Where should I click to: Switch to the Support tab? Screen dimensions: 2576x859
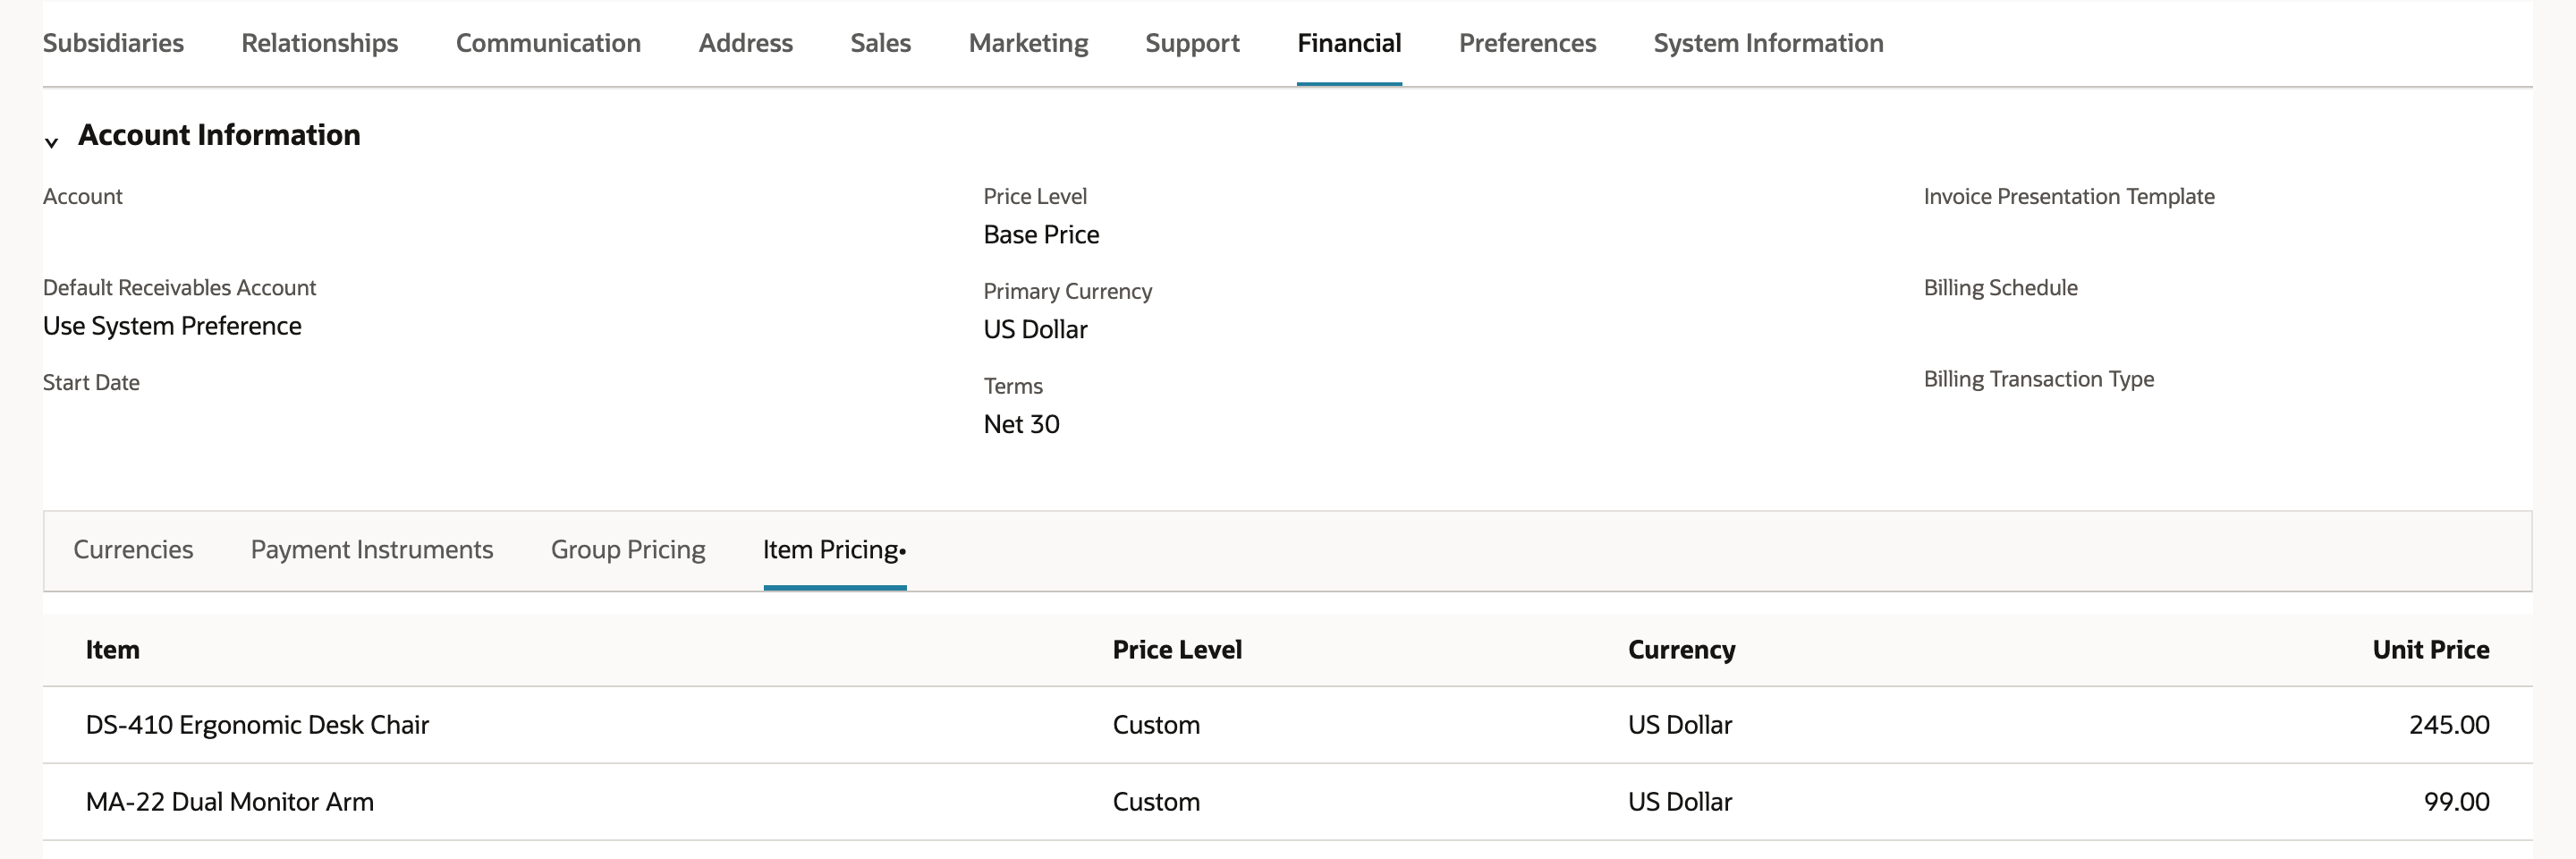(x=1193, y=43)
